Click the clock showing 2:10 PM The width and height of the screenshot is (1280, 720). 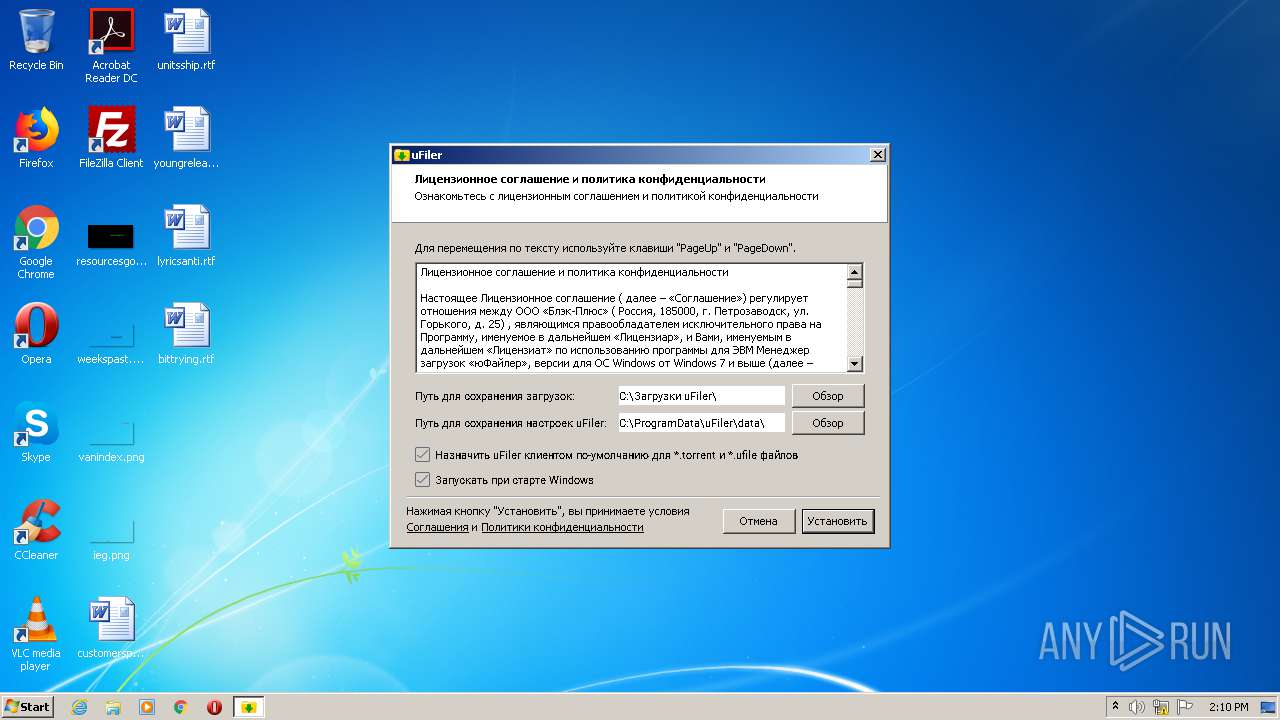(1228, 707)
